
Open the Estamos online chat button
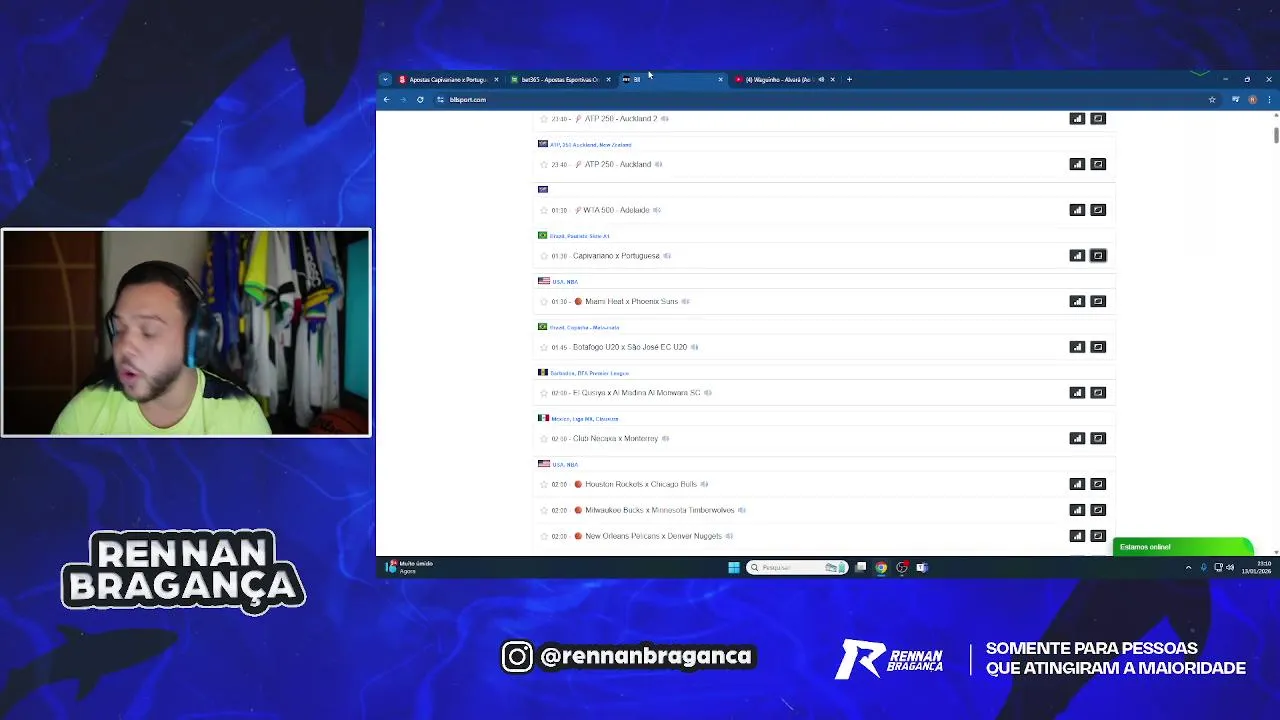[1182, 547]
